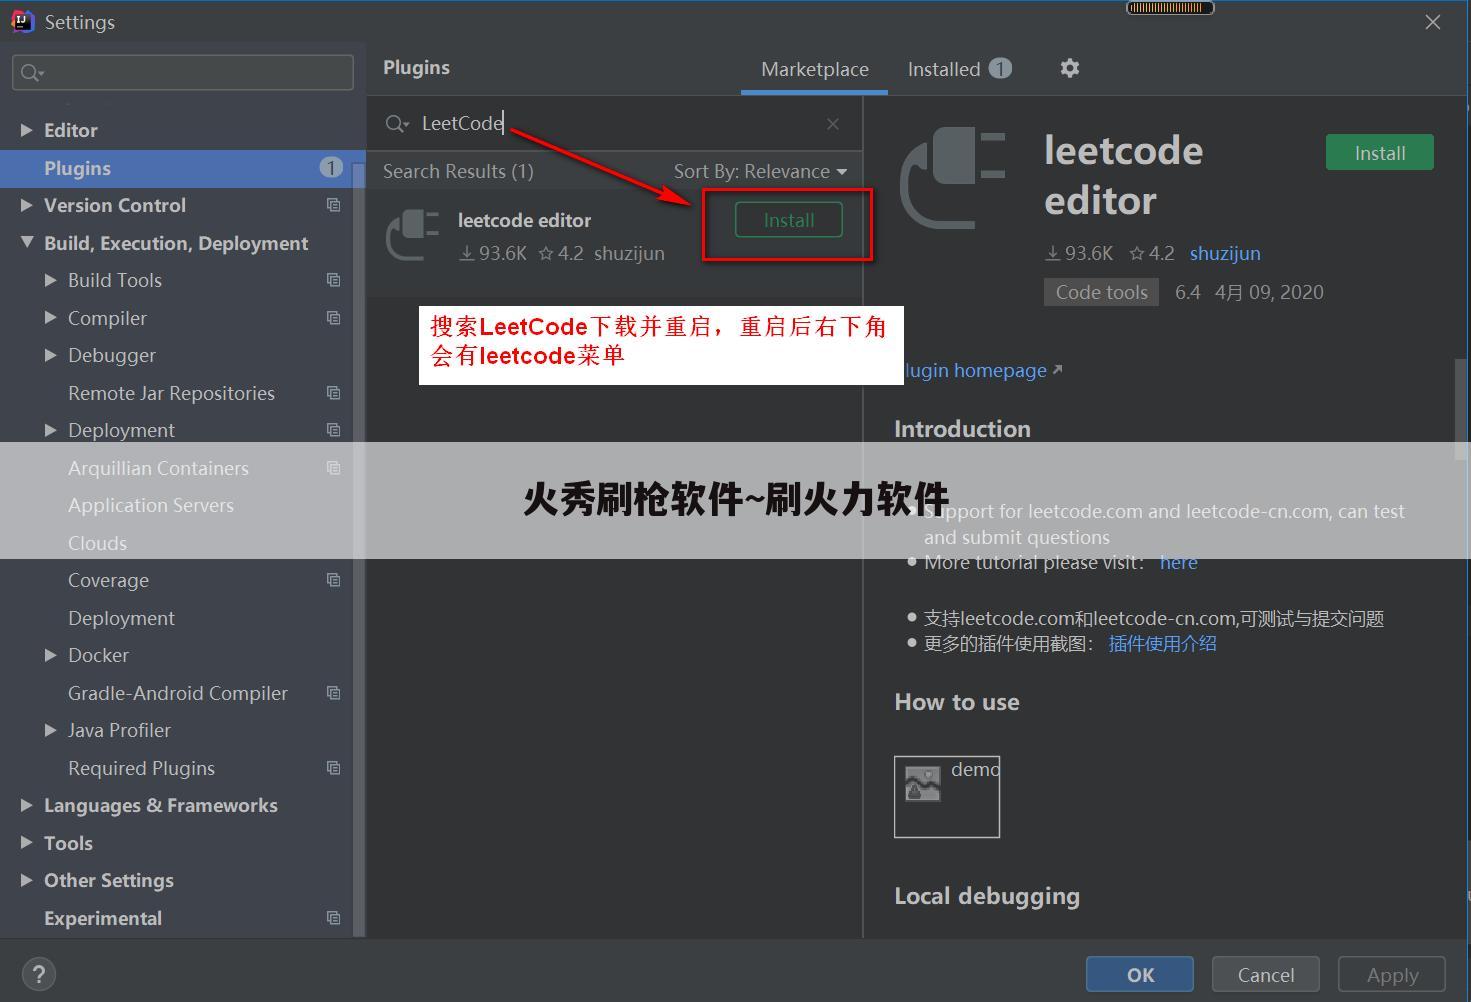This screenshot has width=1471, height=1002.
Task: Select Required Plugins item
Action: point(141,768)
